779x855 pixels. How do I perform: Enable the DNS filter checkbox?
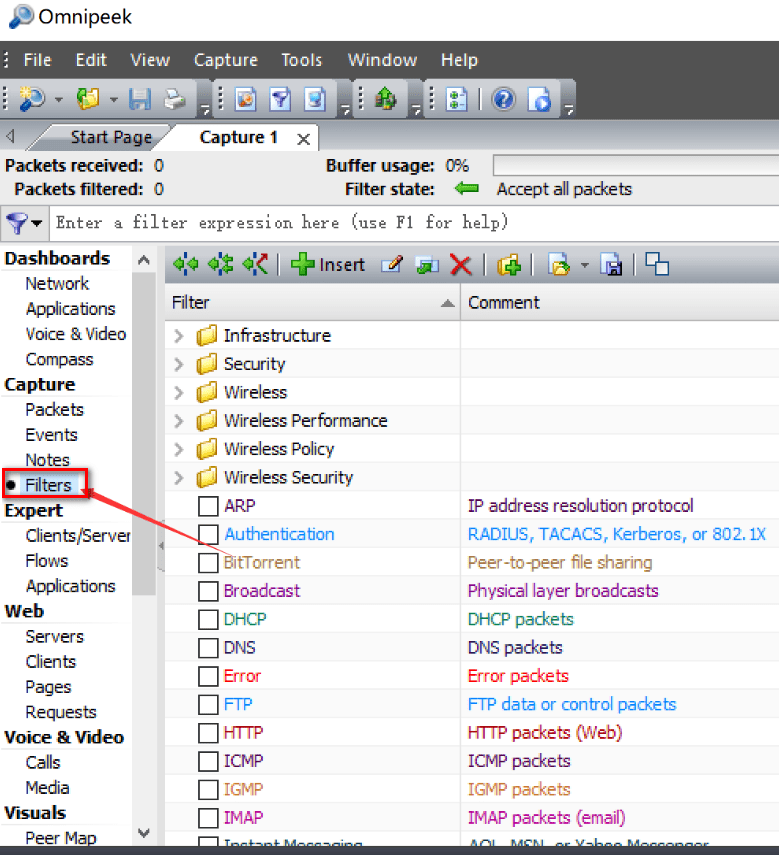pyautogui.click(x=208, y=648)
